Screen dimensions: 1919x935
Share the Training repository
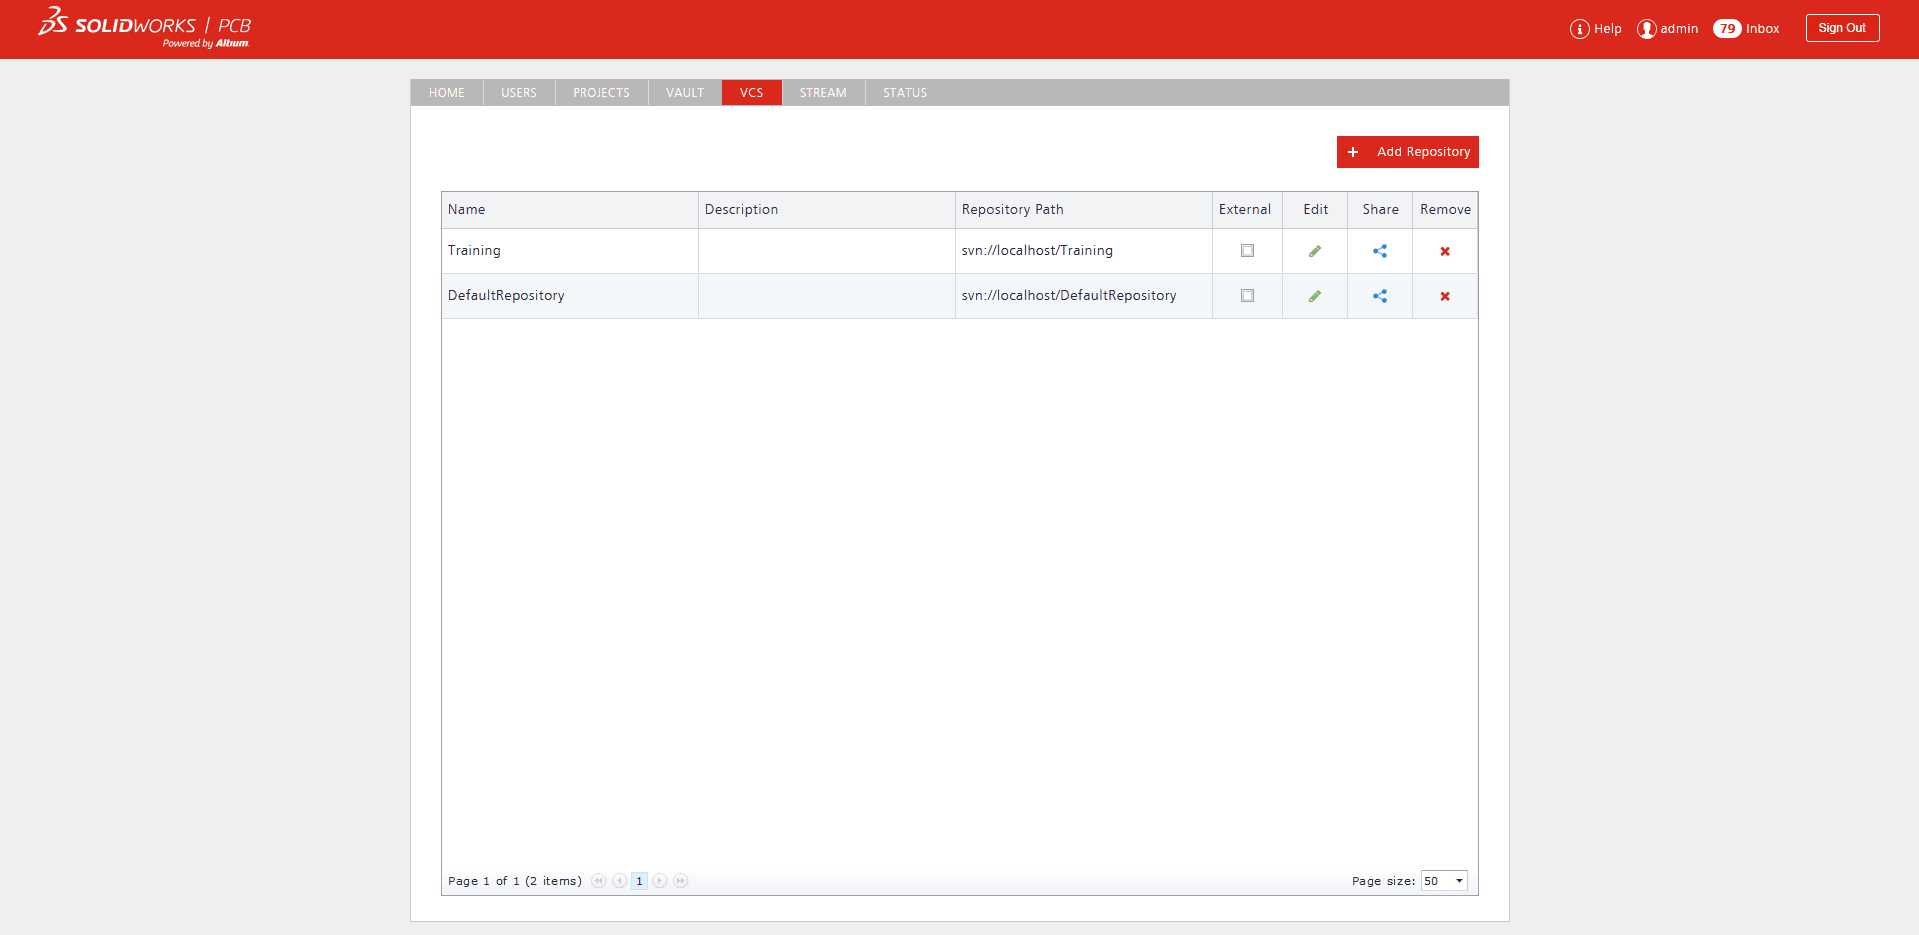[1380, 251]
